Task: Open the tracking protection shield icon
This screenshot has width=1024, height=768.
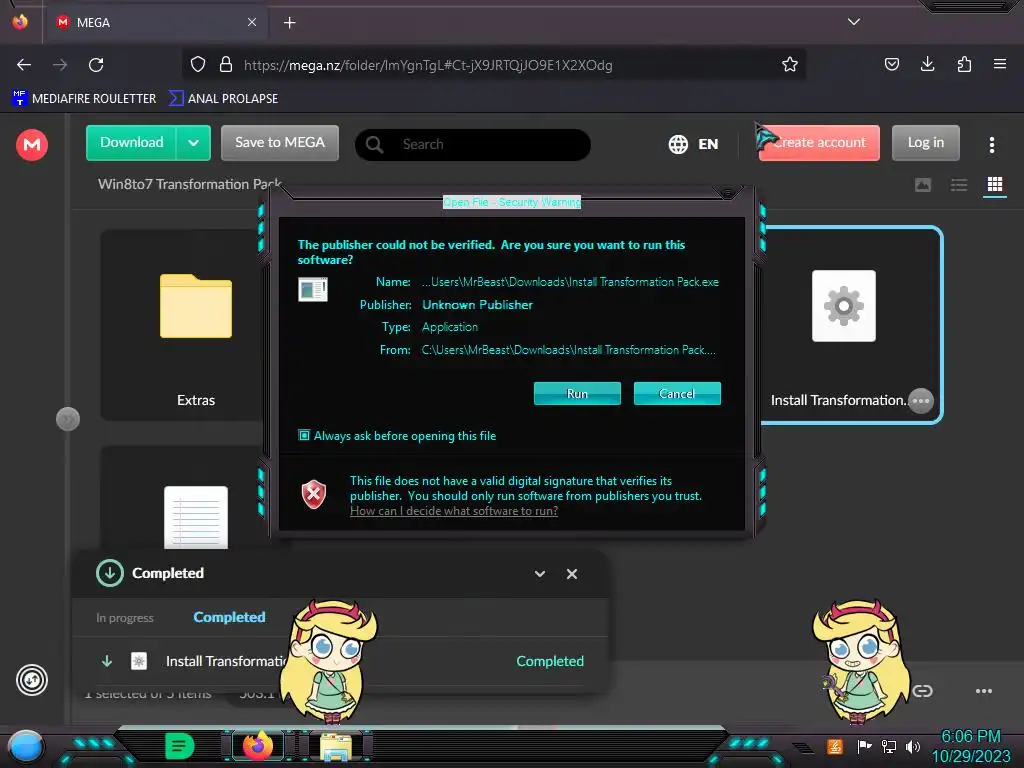Action: click(x=198, y=65)
